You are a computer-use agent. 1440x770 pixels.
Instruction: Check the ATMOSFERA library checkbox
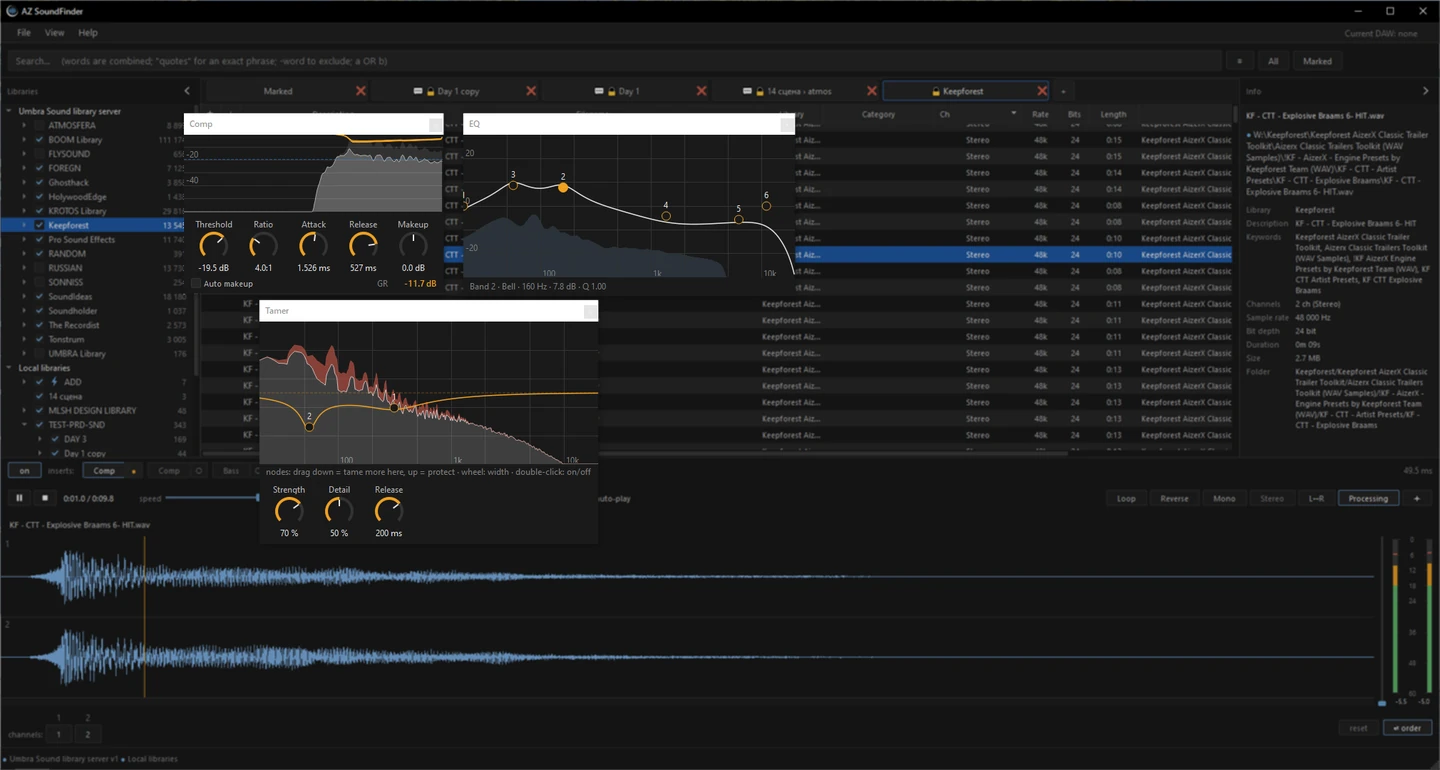pos(40,126)
